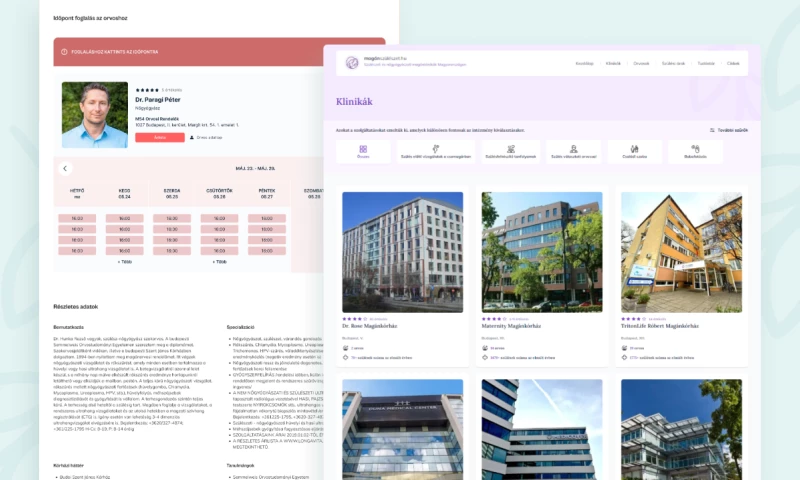Open Tudástár in the top navigation
800x480 pixels.
706,64
